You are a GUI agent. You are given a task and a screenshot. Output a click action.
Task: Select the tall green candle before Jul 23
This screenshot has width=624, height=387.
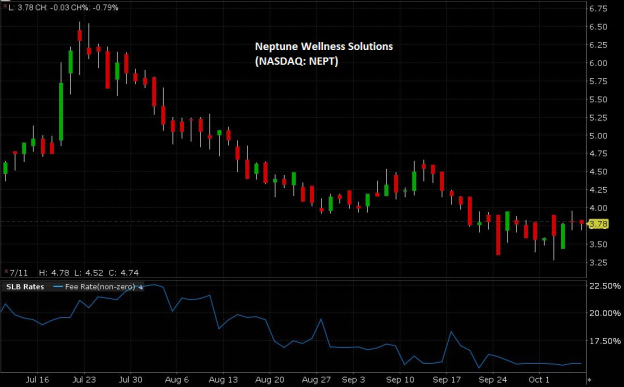tap(61, 111)
